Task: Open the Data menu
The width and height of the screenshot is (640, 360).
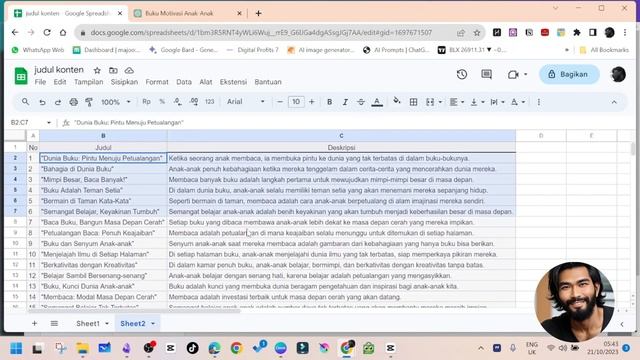Action: 184,82
